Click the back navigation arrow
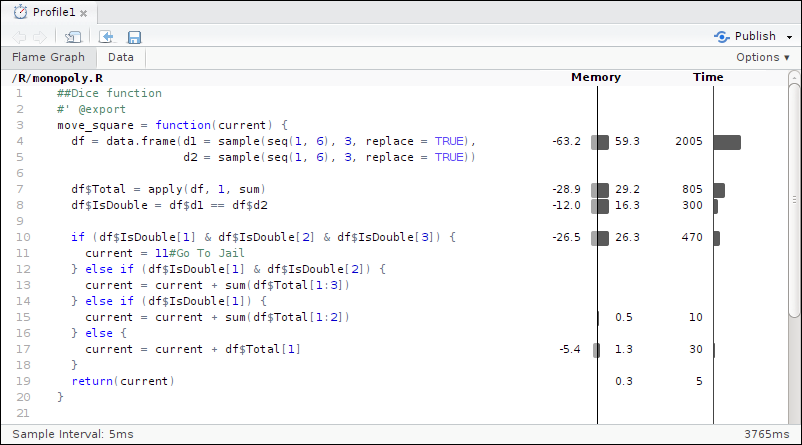802x445 pixels. tap(20, 37)
